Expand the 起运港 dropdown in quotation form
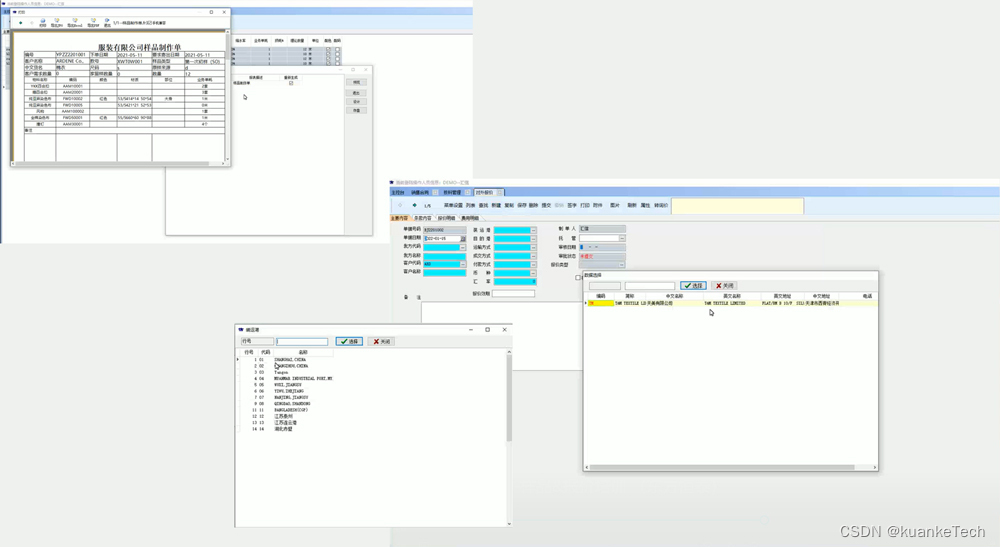The height and width of the screenshot is (547, 1000). [533, 230]
